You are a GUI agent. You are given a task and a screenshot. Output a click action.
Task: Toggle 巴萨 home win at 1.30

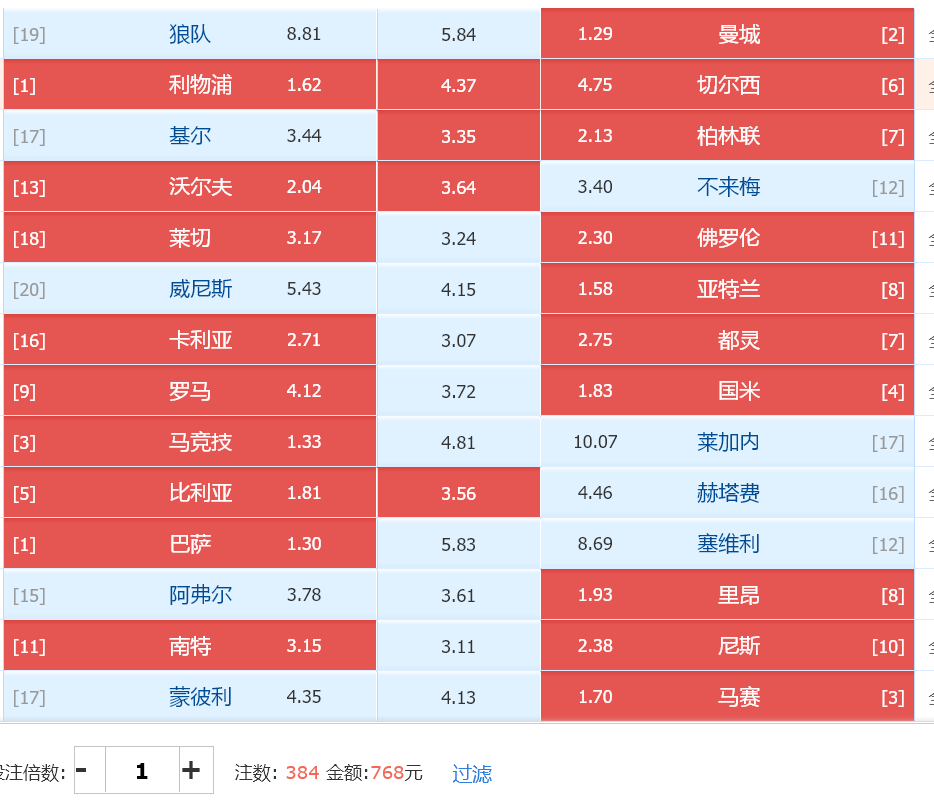[x=190, y=544]
